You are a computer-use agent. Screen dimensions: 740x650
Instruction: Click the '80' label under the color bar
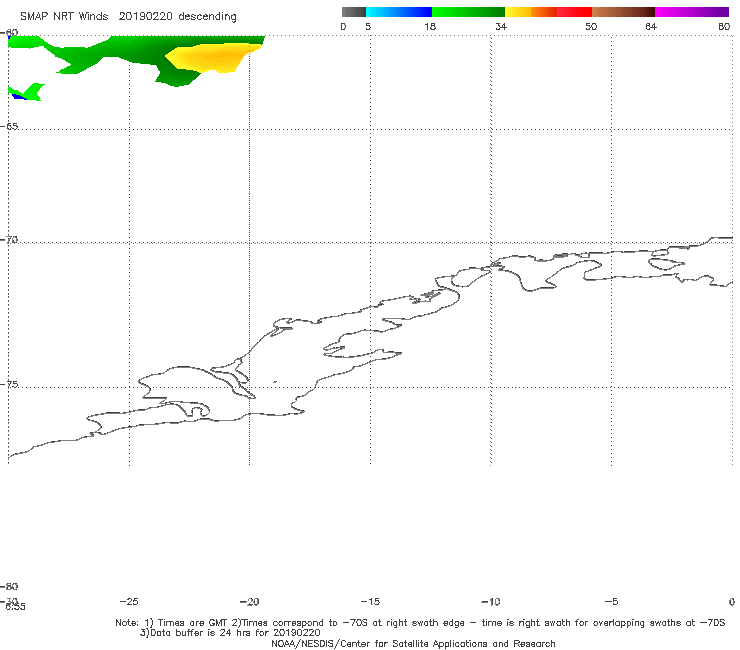click(x=724, y=27)
